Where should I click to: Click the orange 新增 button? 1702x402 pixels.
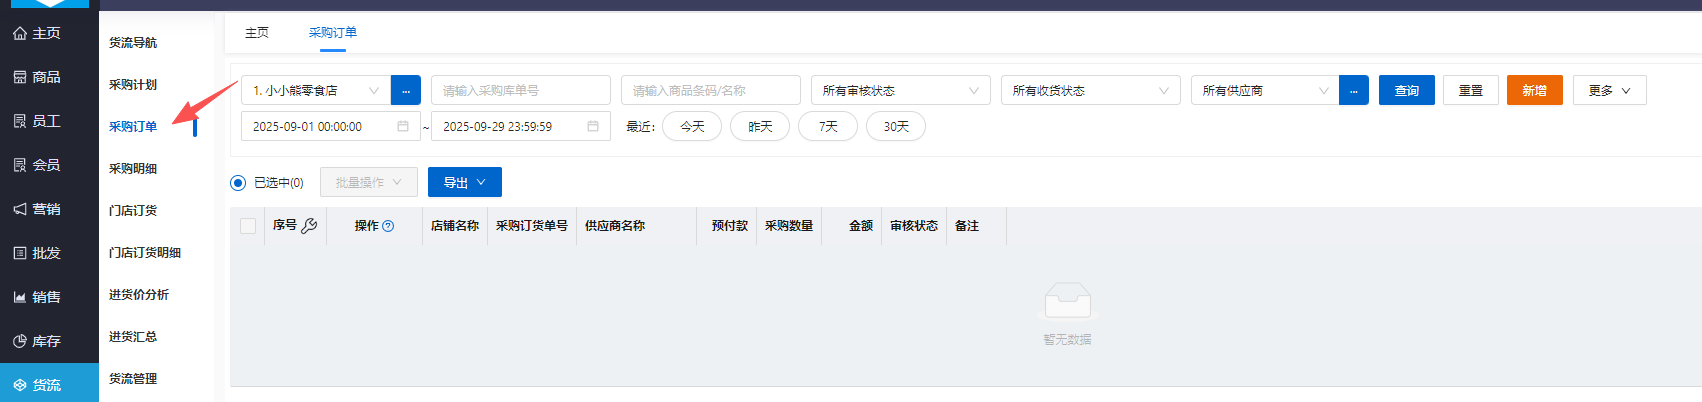[1534, 91]
